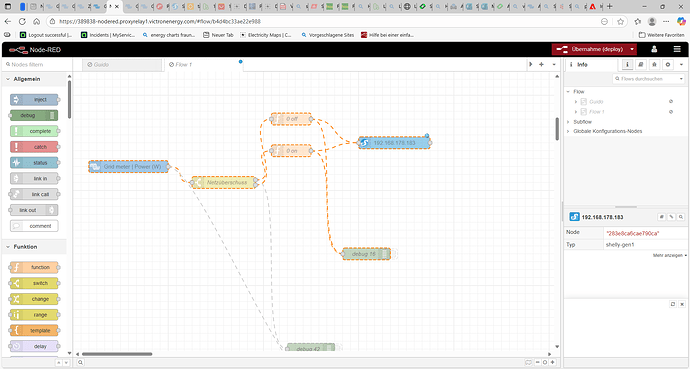Screen dimensions: 690x369
Task: Choose the range node in the palette
Action: point(34,315)
